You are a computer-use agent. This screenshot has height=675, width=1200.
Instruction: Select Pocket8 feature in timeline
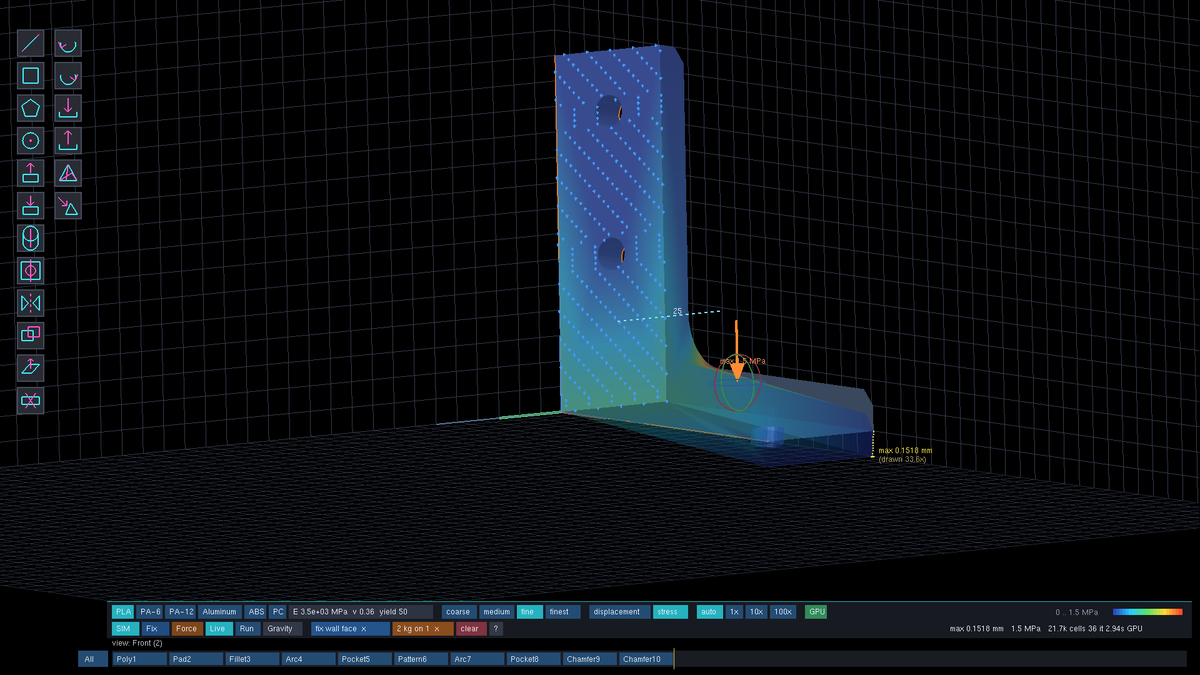(532, 659)
